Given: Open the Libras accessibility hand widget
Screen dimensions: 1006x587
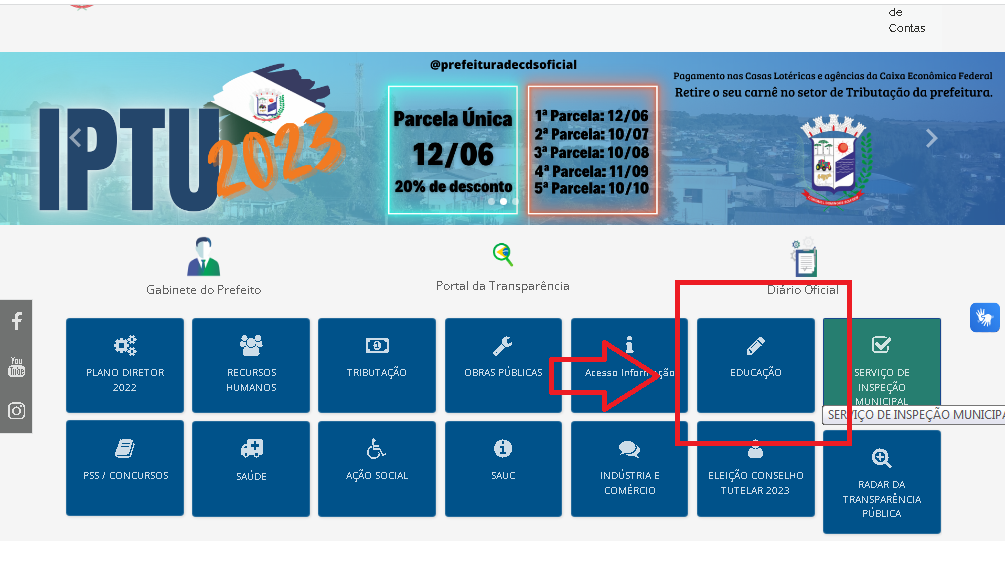Looking at the screenshot, I should click(984, 318).
